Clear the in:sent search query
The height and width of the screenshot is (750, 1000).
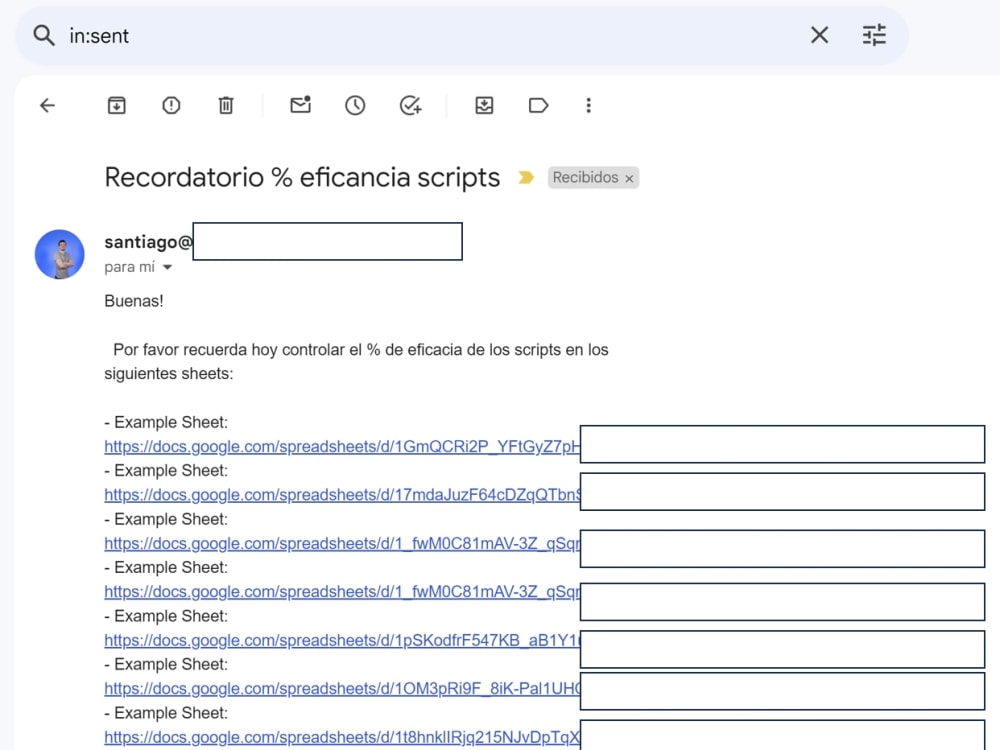point(820,35)
